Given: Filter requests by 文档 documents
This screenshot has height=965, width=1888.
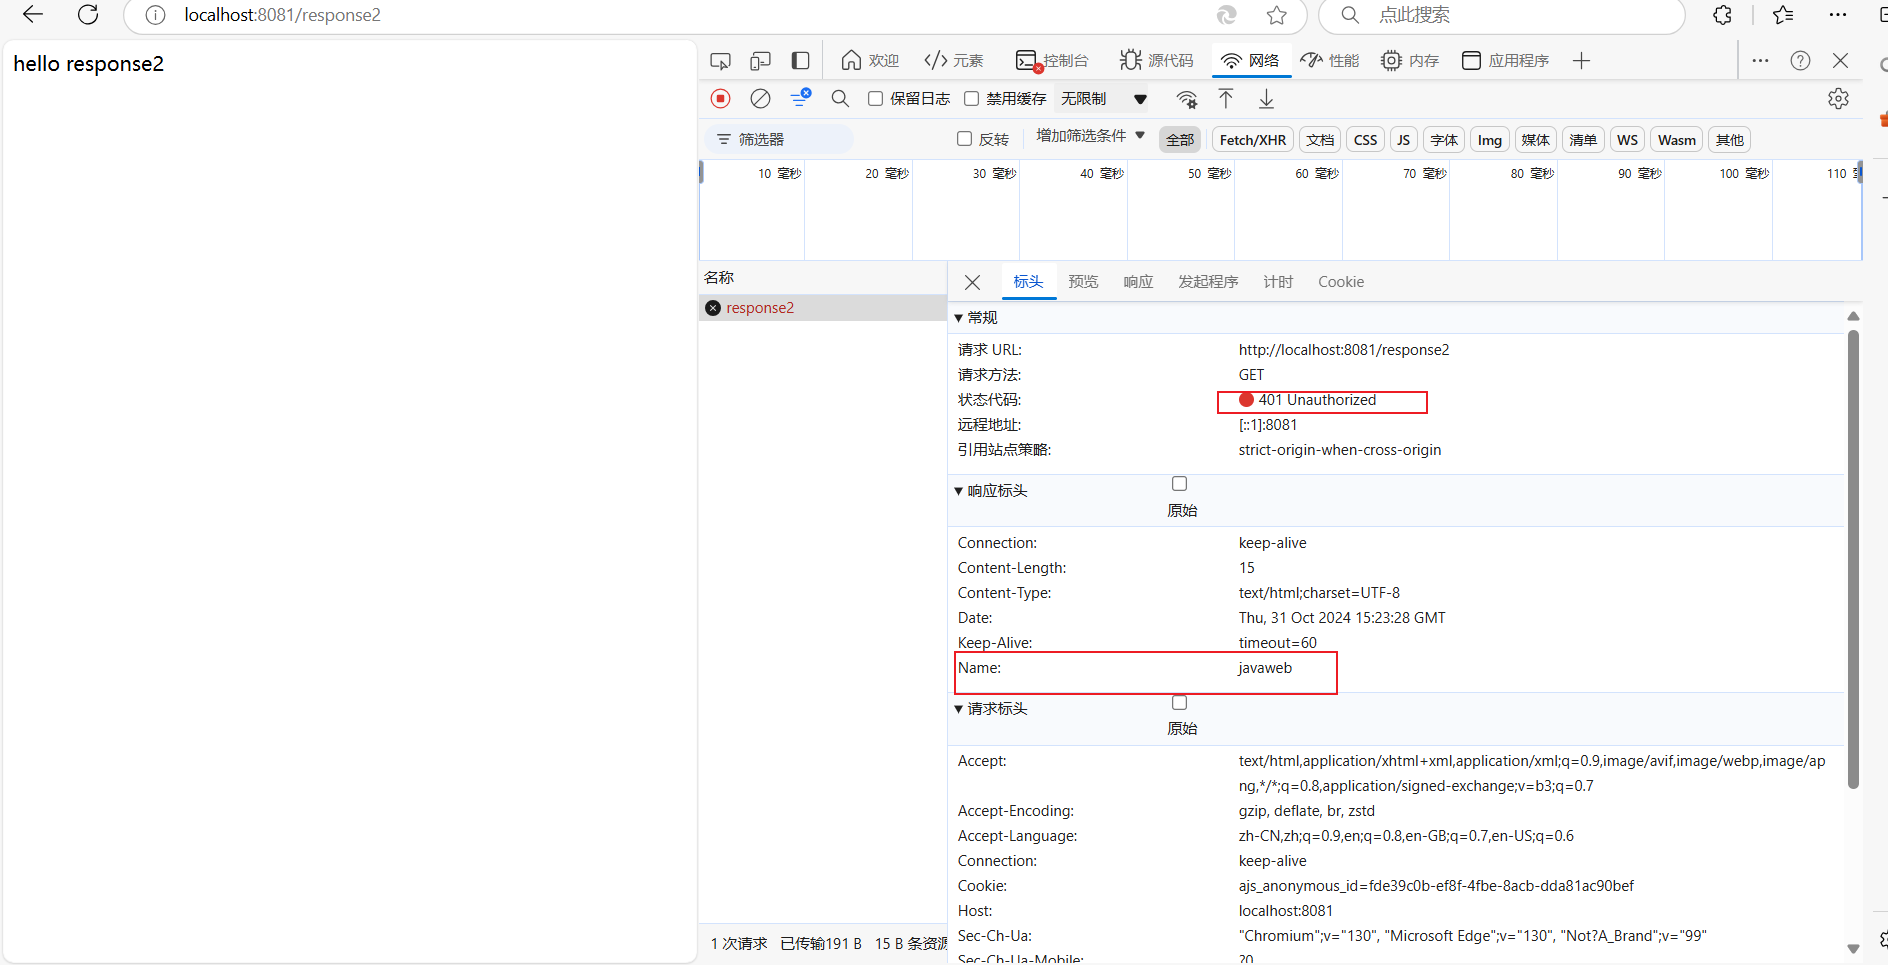Looking at the screenshot, I should [1320, 140].
